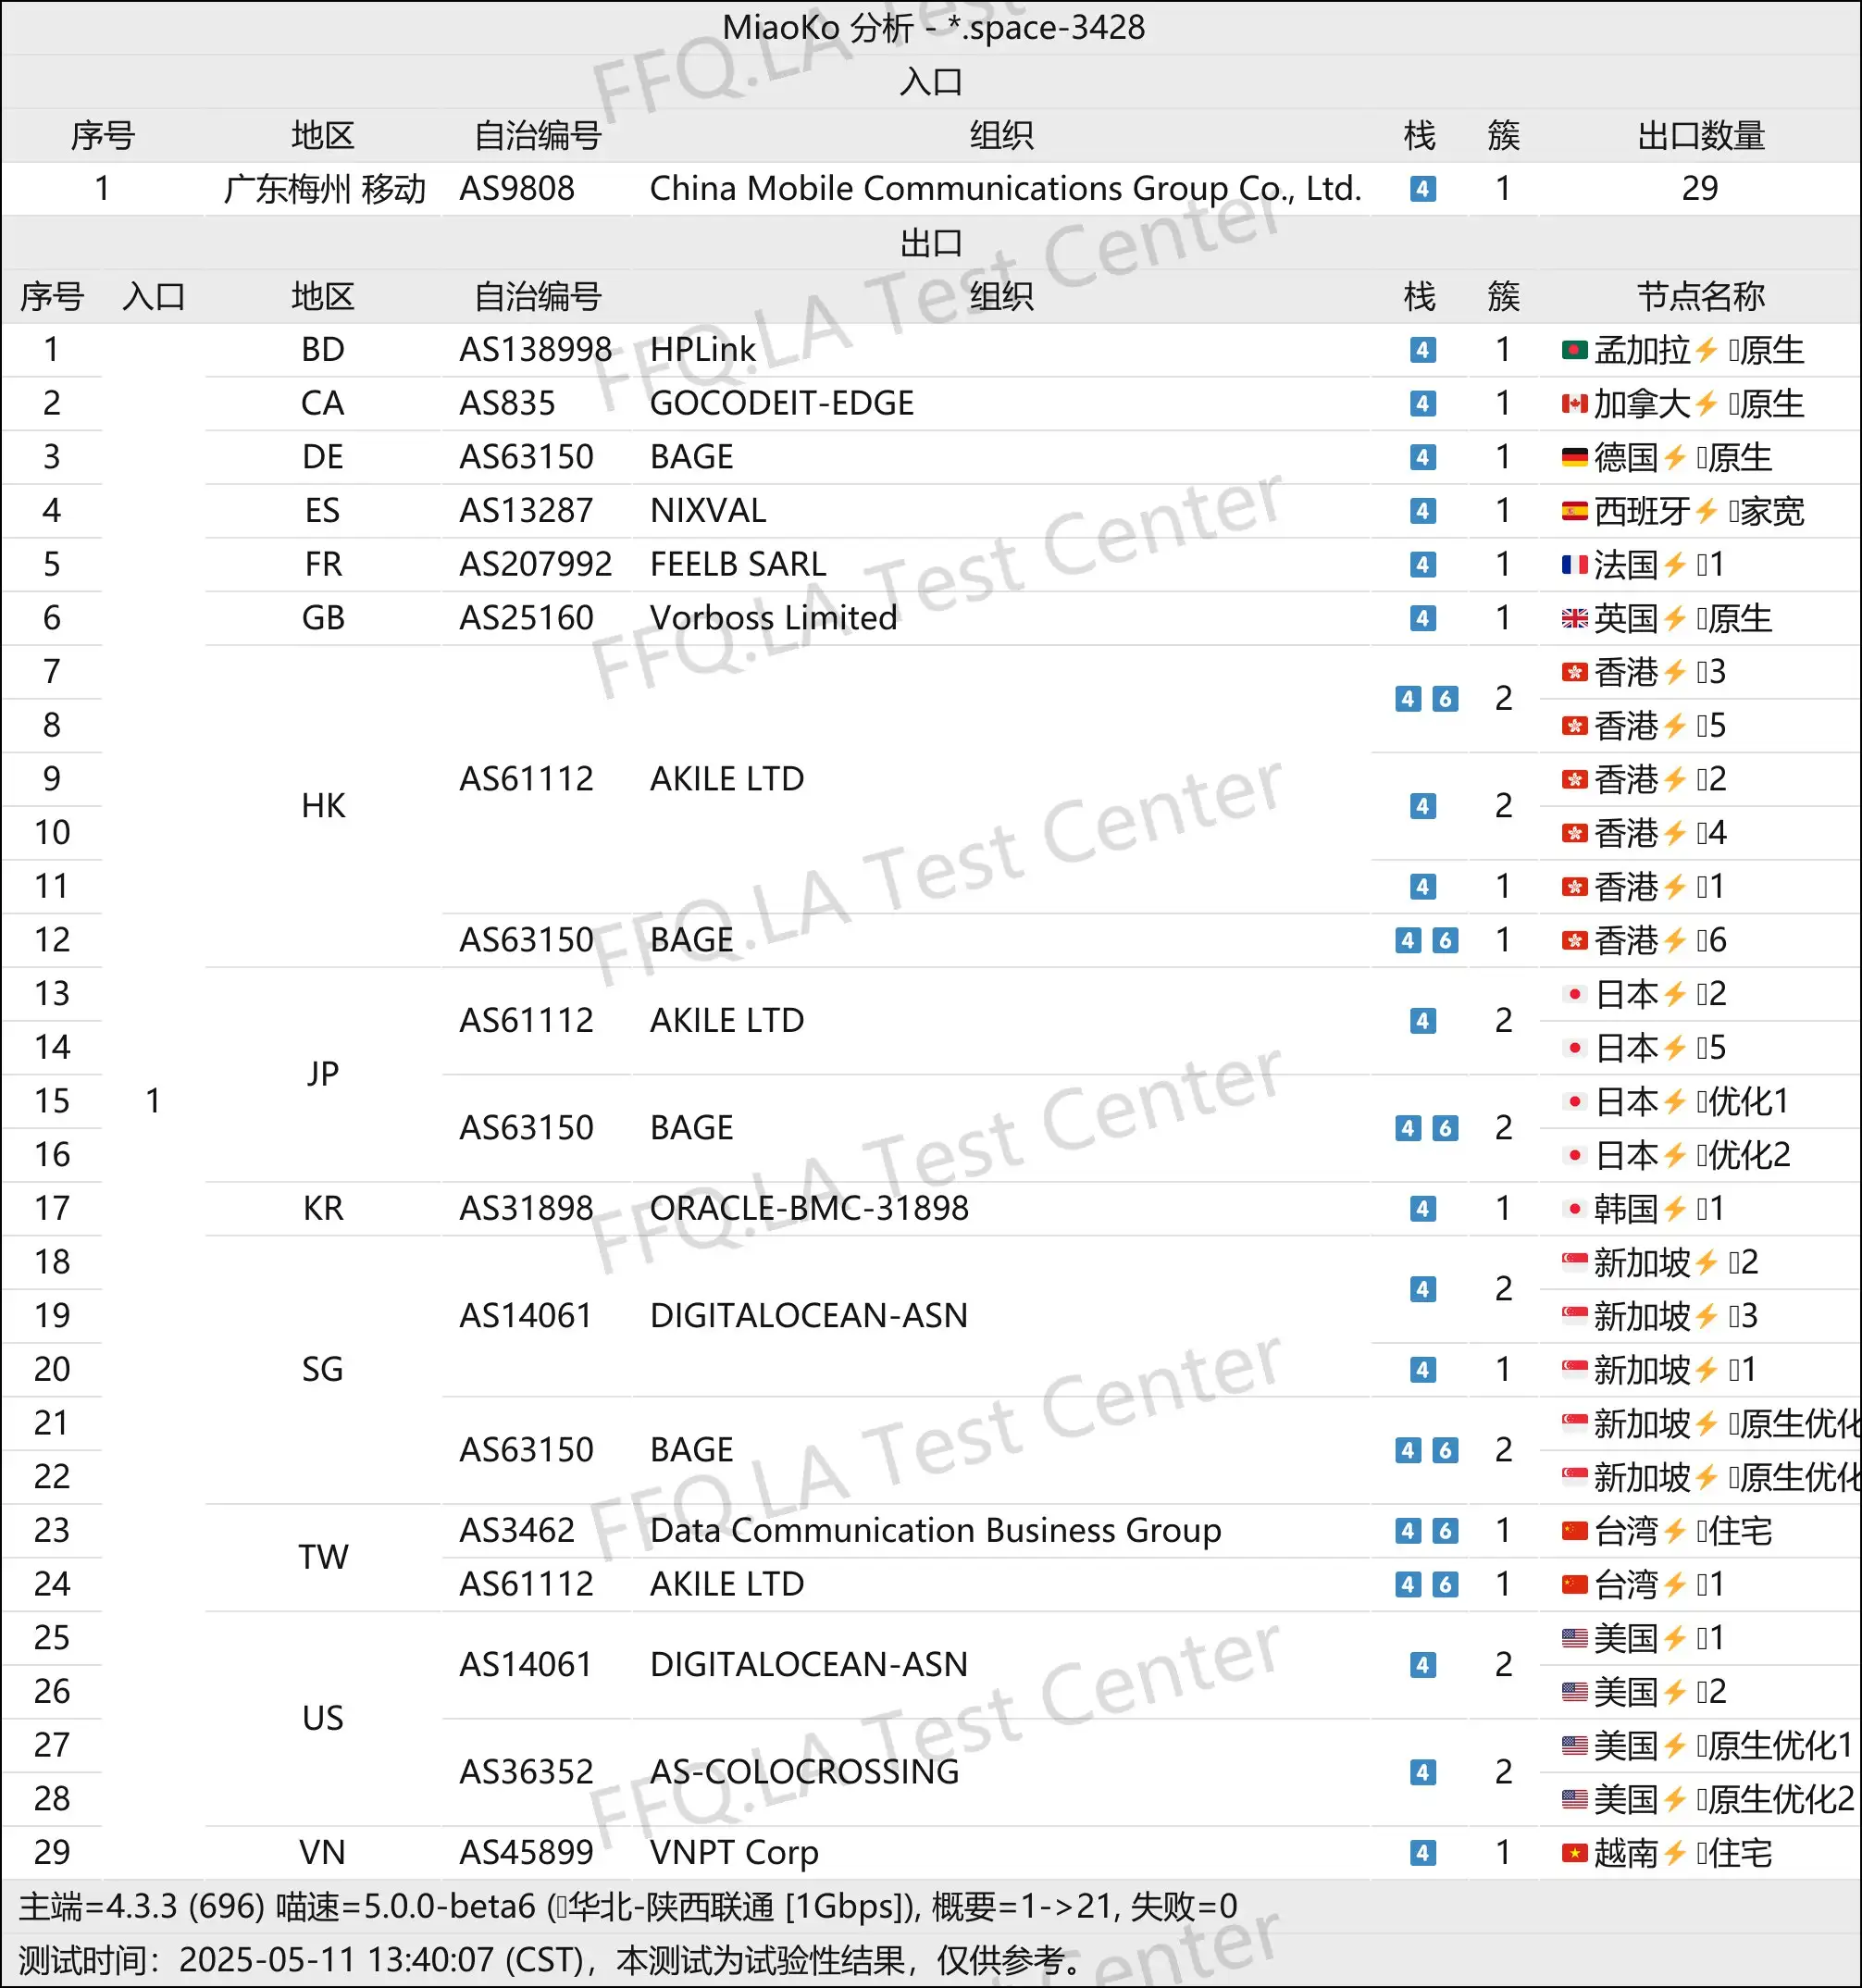Click the Bangladesh flag icon in row 1
This screenshot has width=1862, height=1988.
coord(1574,350)
